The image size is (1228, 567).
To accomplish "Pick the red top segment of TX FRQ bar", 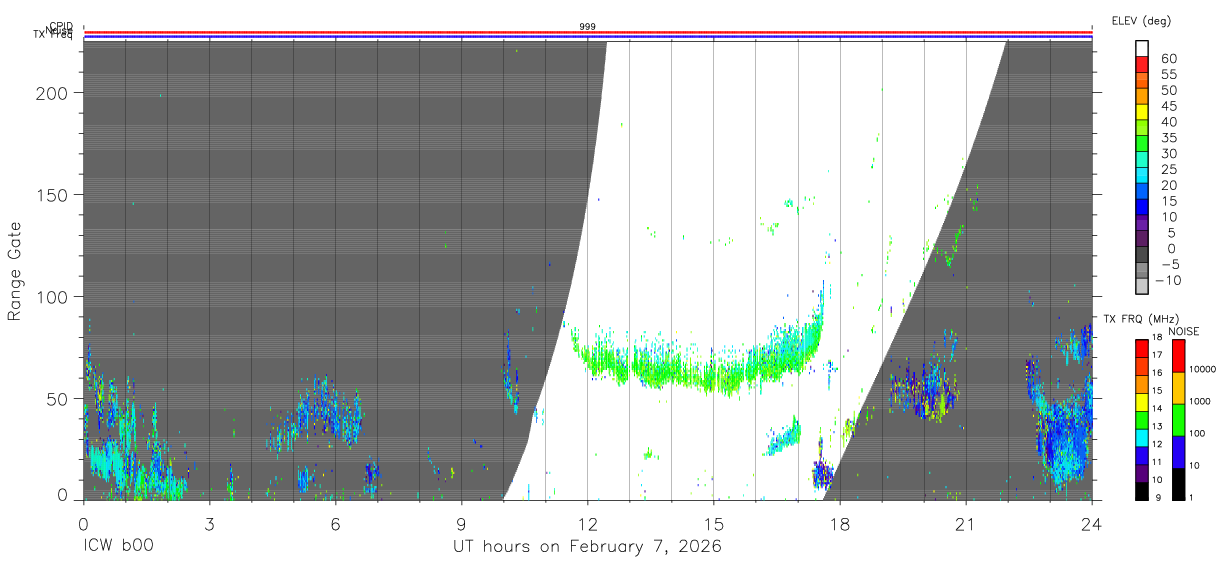I will [x=1142, y=348].
